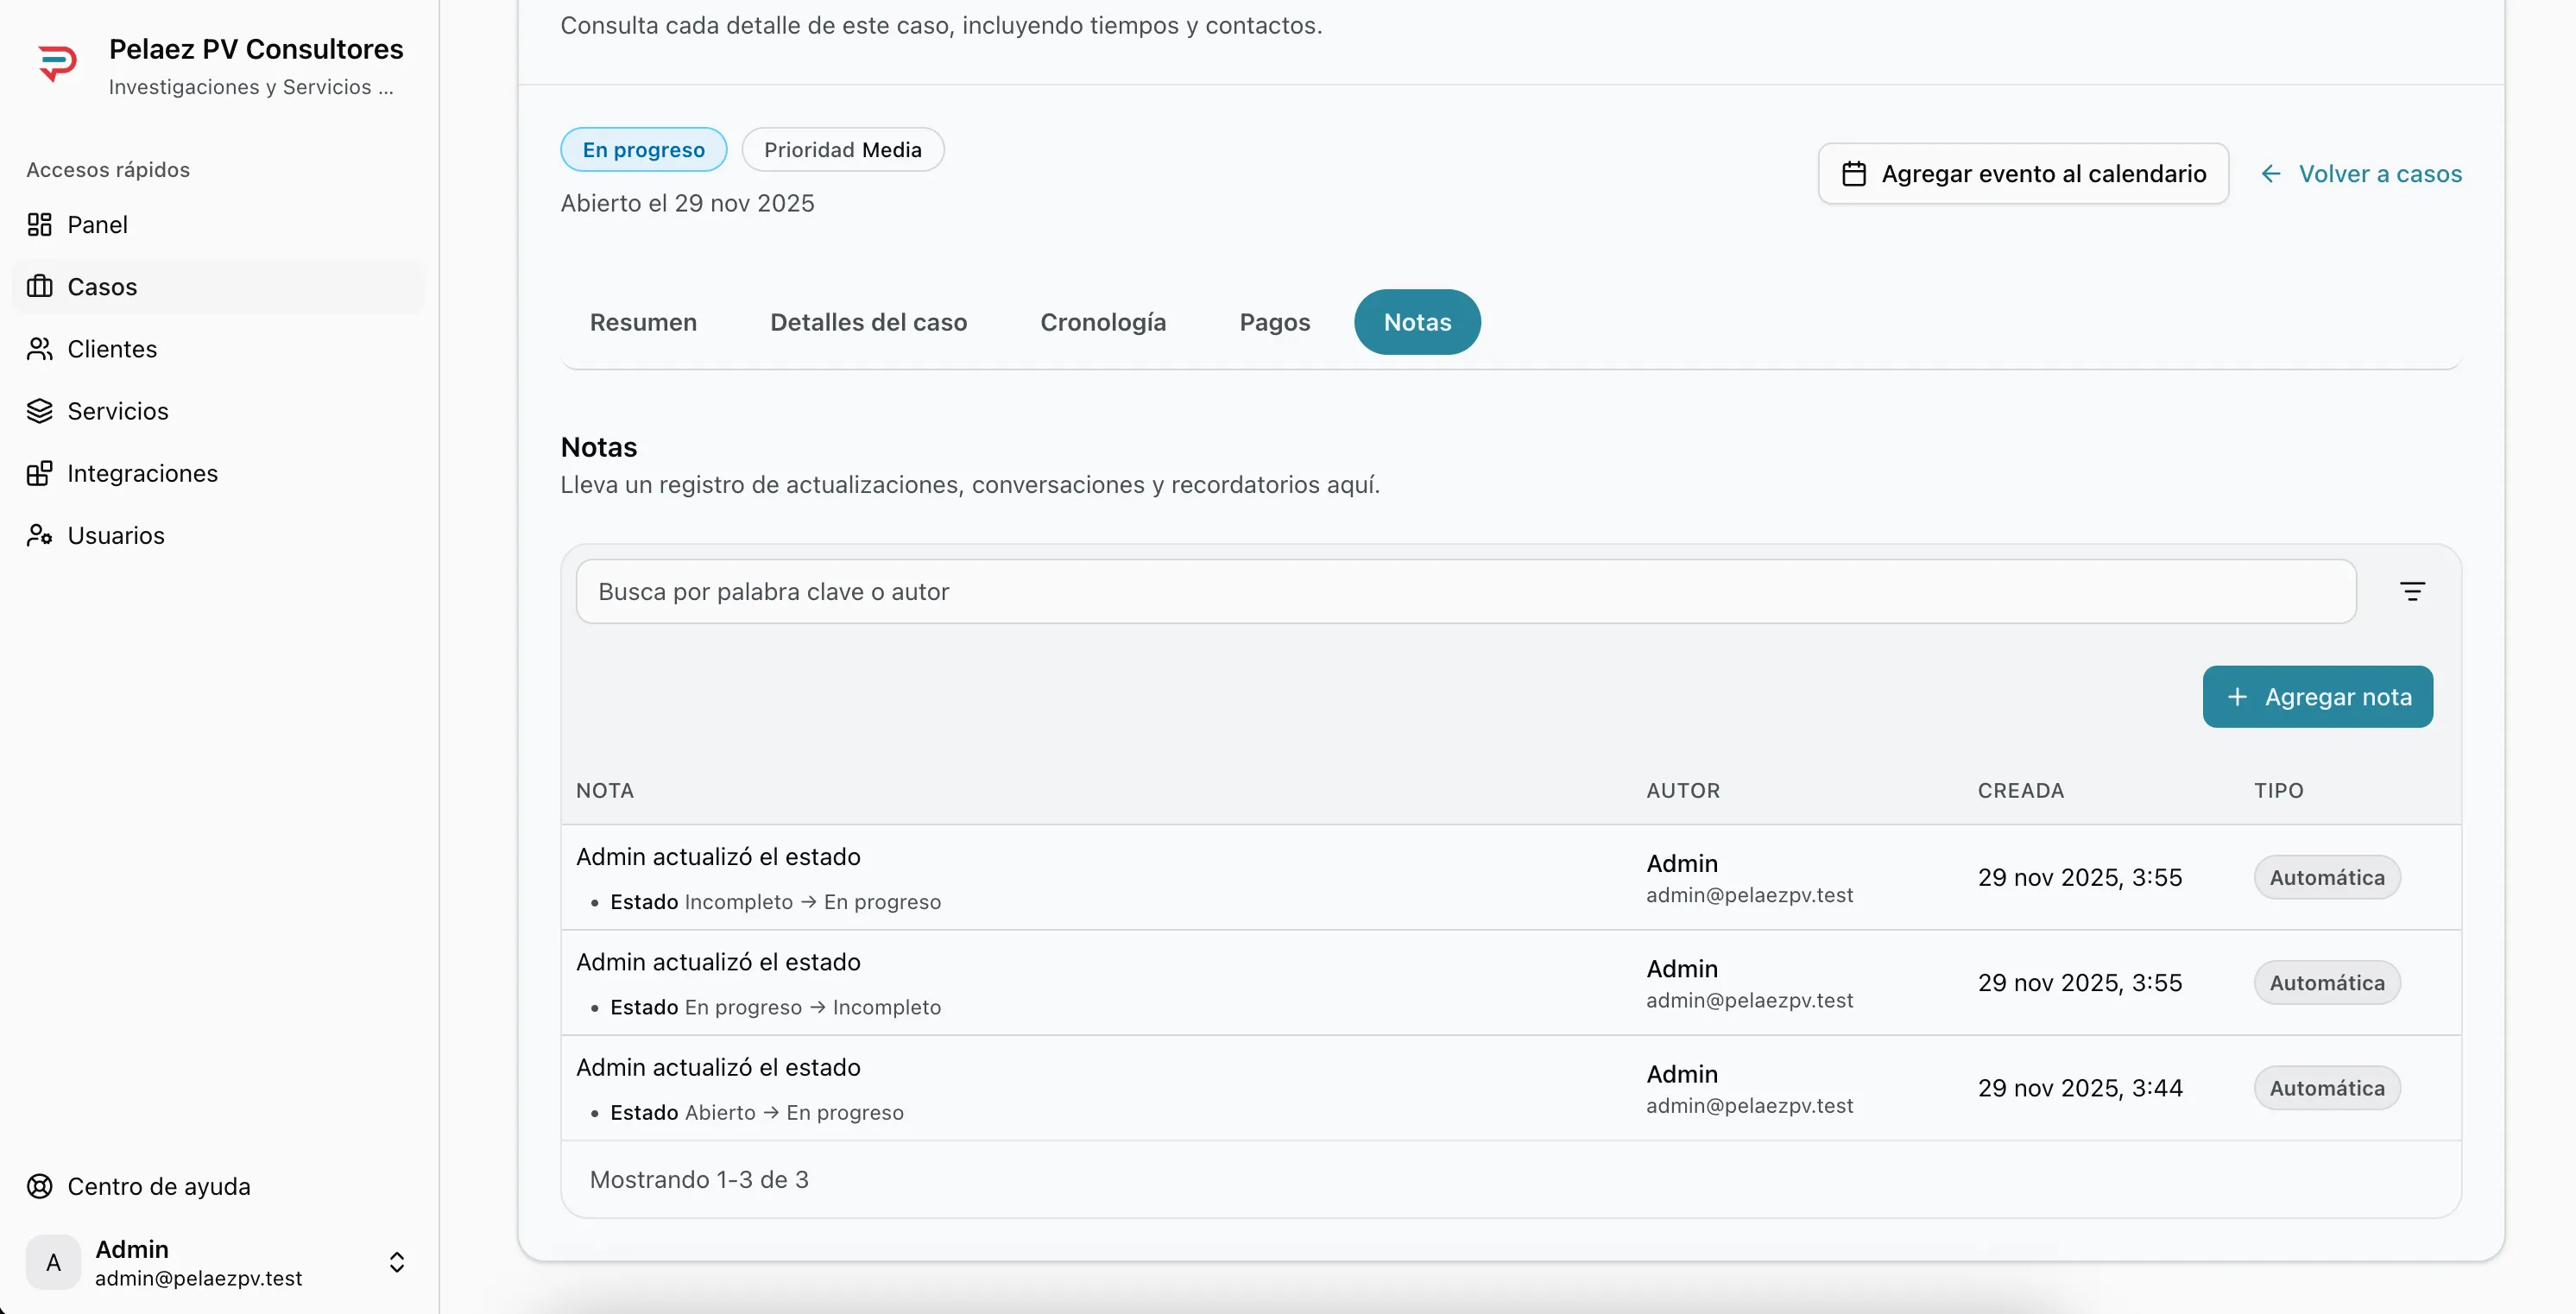
Task: Click the Admin avatar in the sidebar footer
Action: [x=54, y=1262]
